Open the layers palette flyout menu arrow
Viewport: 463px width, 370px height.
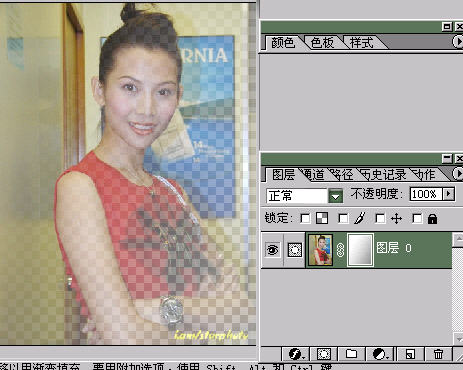458,173
